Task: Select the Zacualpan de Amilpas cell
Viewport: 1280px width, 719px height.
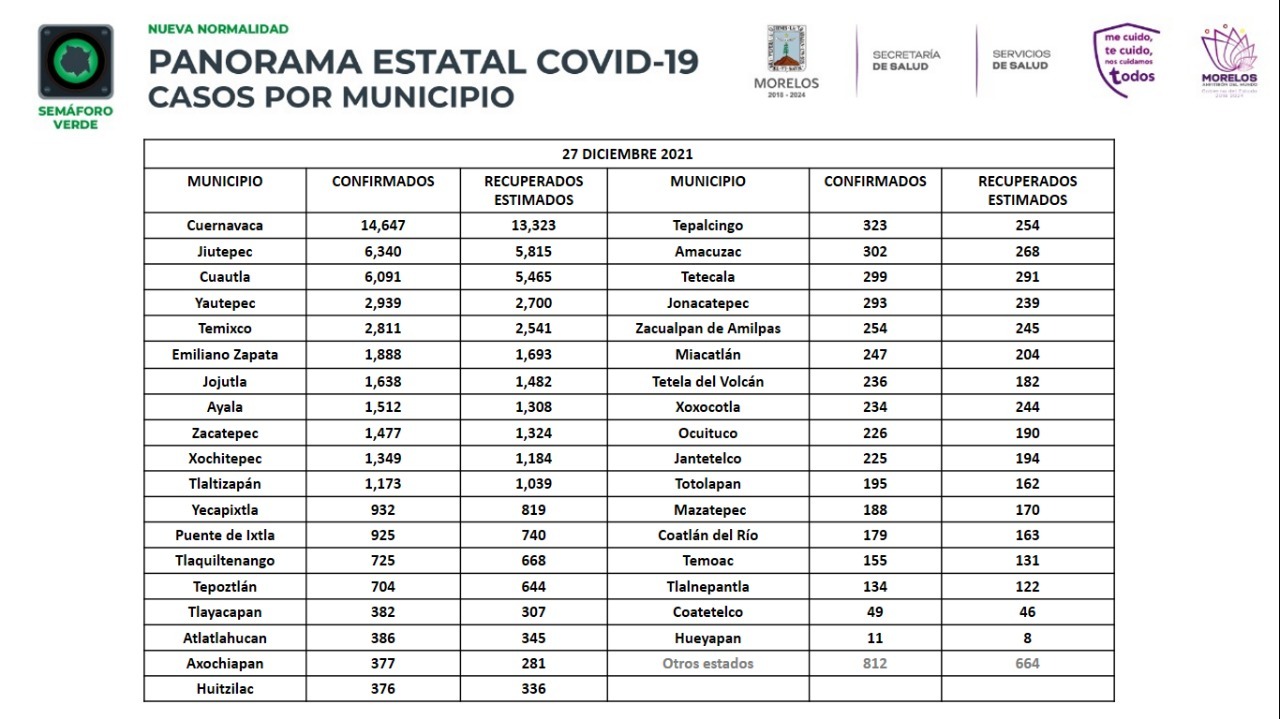Action: point(708,329)
